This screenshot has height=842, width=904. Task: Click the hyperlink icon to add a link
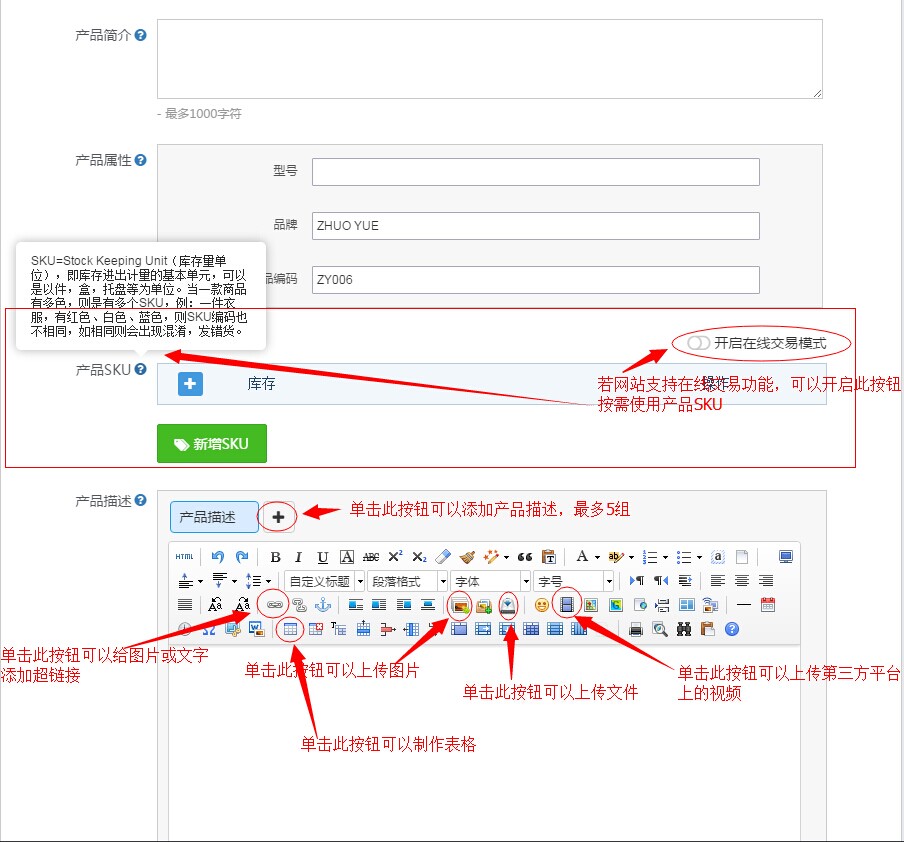click(273, 605)
